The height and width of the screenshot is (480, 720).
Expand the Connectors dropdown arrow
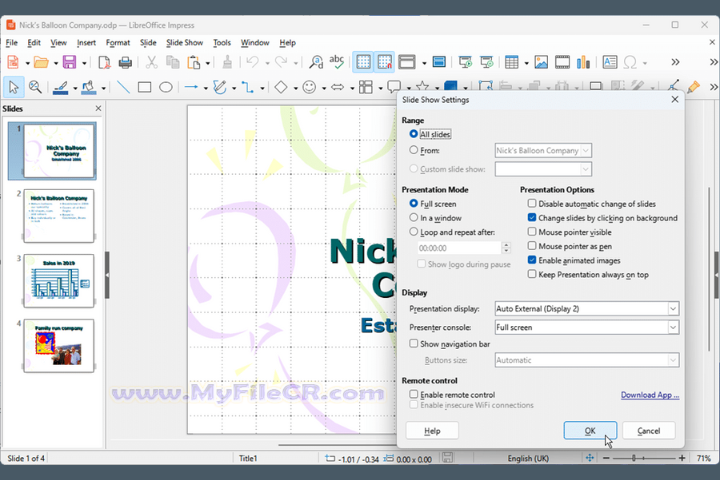click(x=262, y=88)
